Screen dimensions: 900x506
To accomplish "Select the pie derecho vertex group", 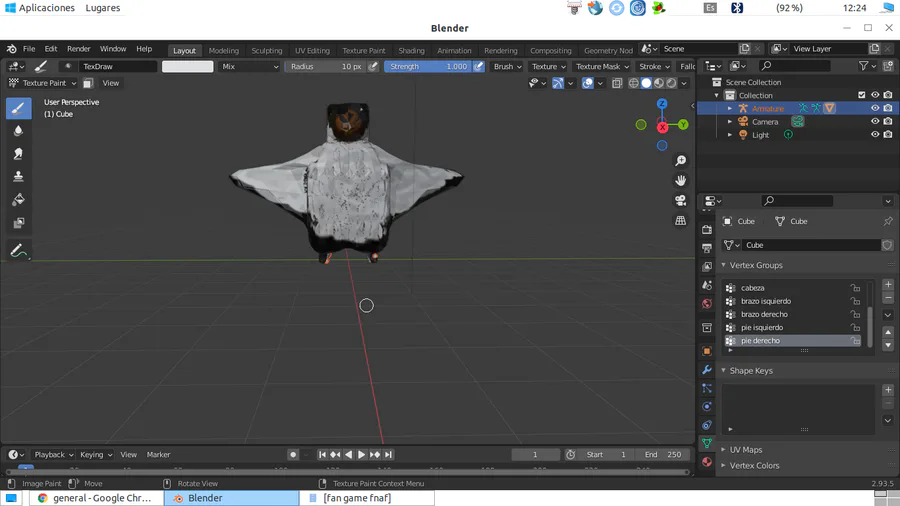I will click(793, 341).
